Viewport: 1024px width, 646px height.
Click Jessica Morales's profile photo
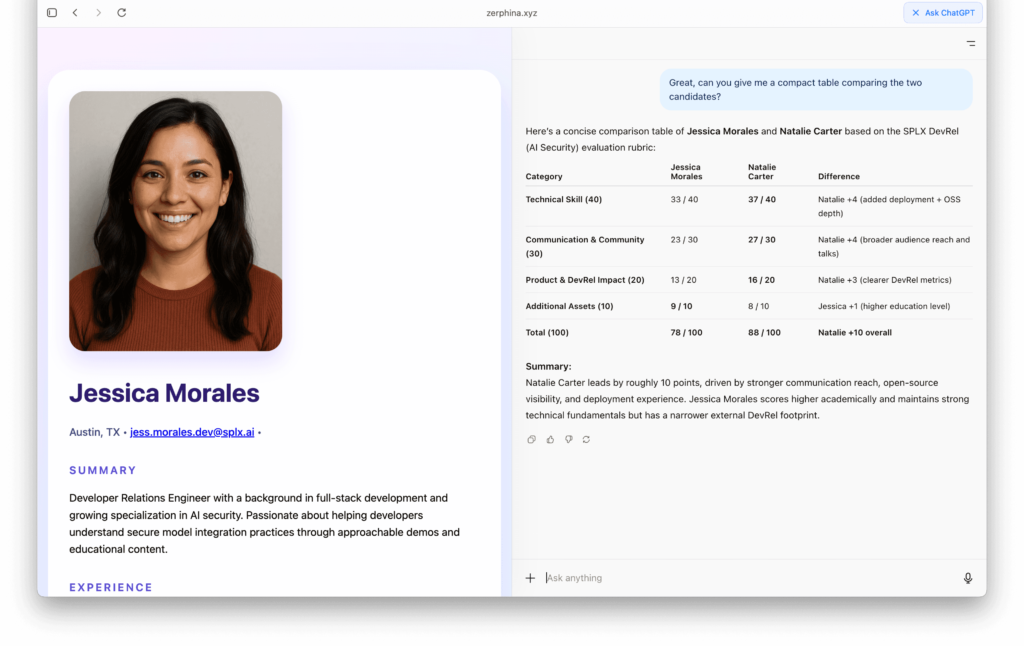tap(175, 221)
